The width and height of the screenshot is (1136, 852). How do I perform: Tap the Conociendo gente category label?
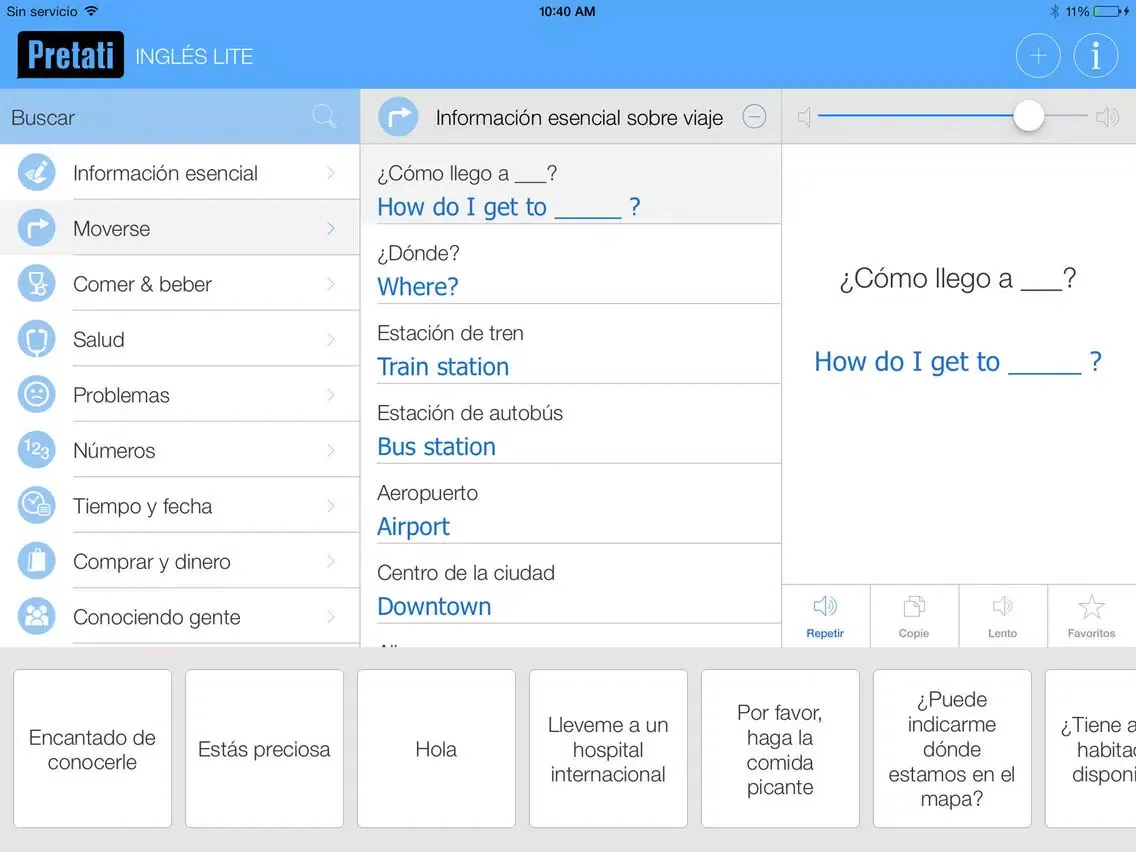click(156, 617)
